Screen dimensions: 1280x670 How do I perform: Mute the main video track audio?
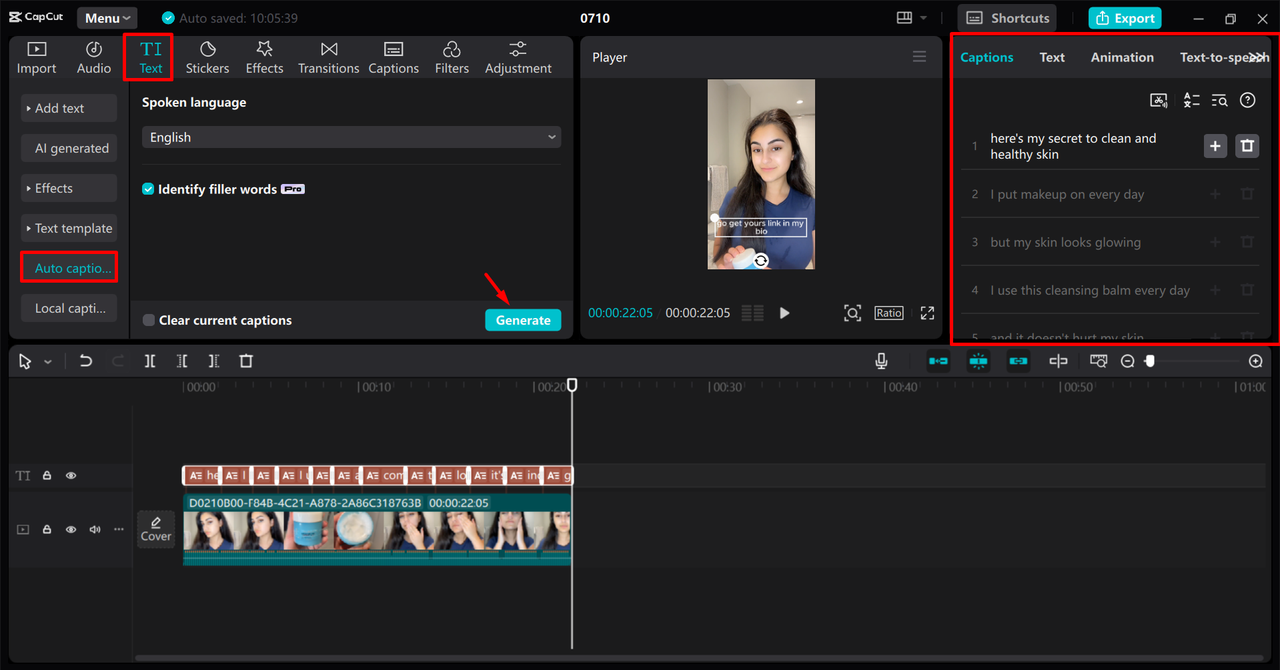click(x=95, y=529)
